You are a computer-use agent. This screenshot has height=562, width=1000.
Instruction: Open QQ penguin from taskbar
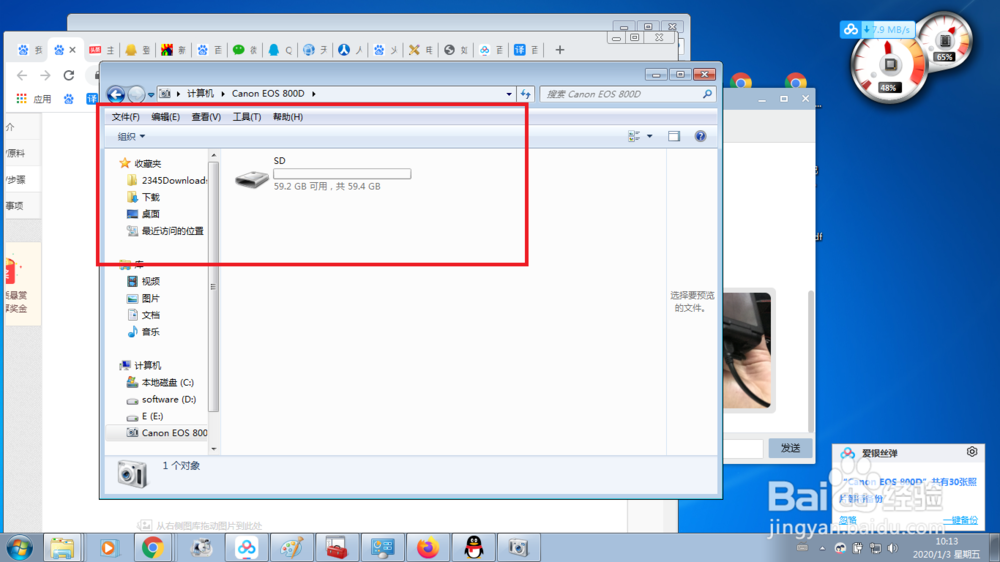[473, 547]
